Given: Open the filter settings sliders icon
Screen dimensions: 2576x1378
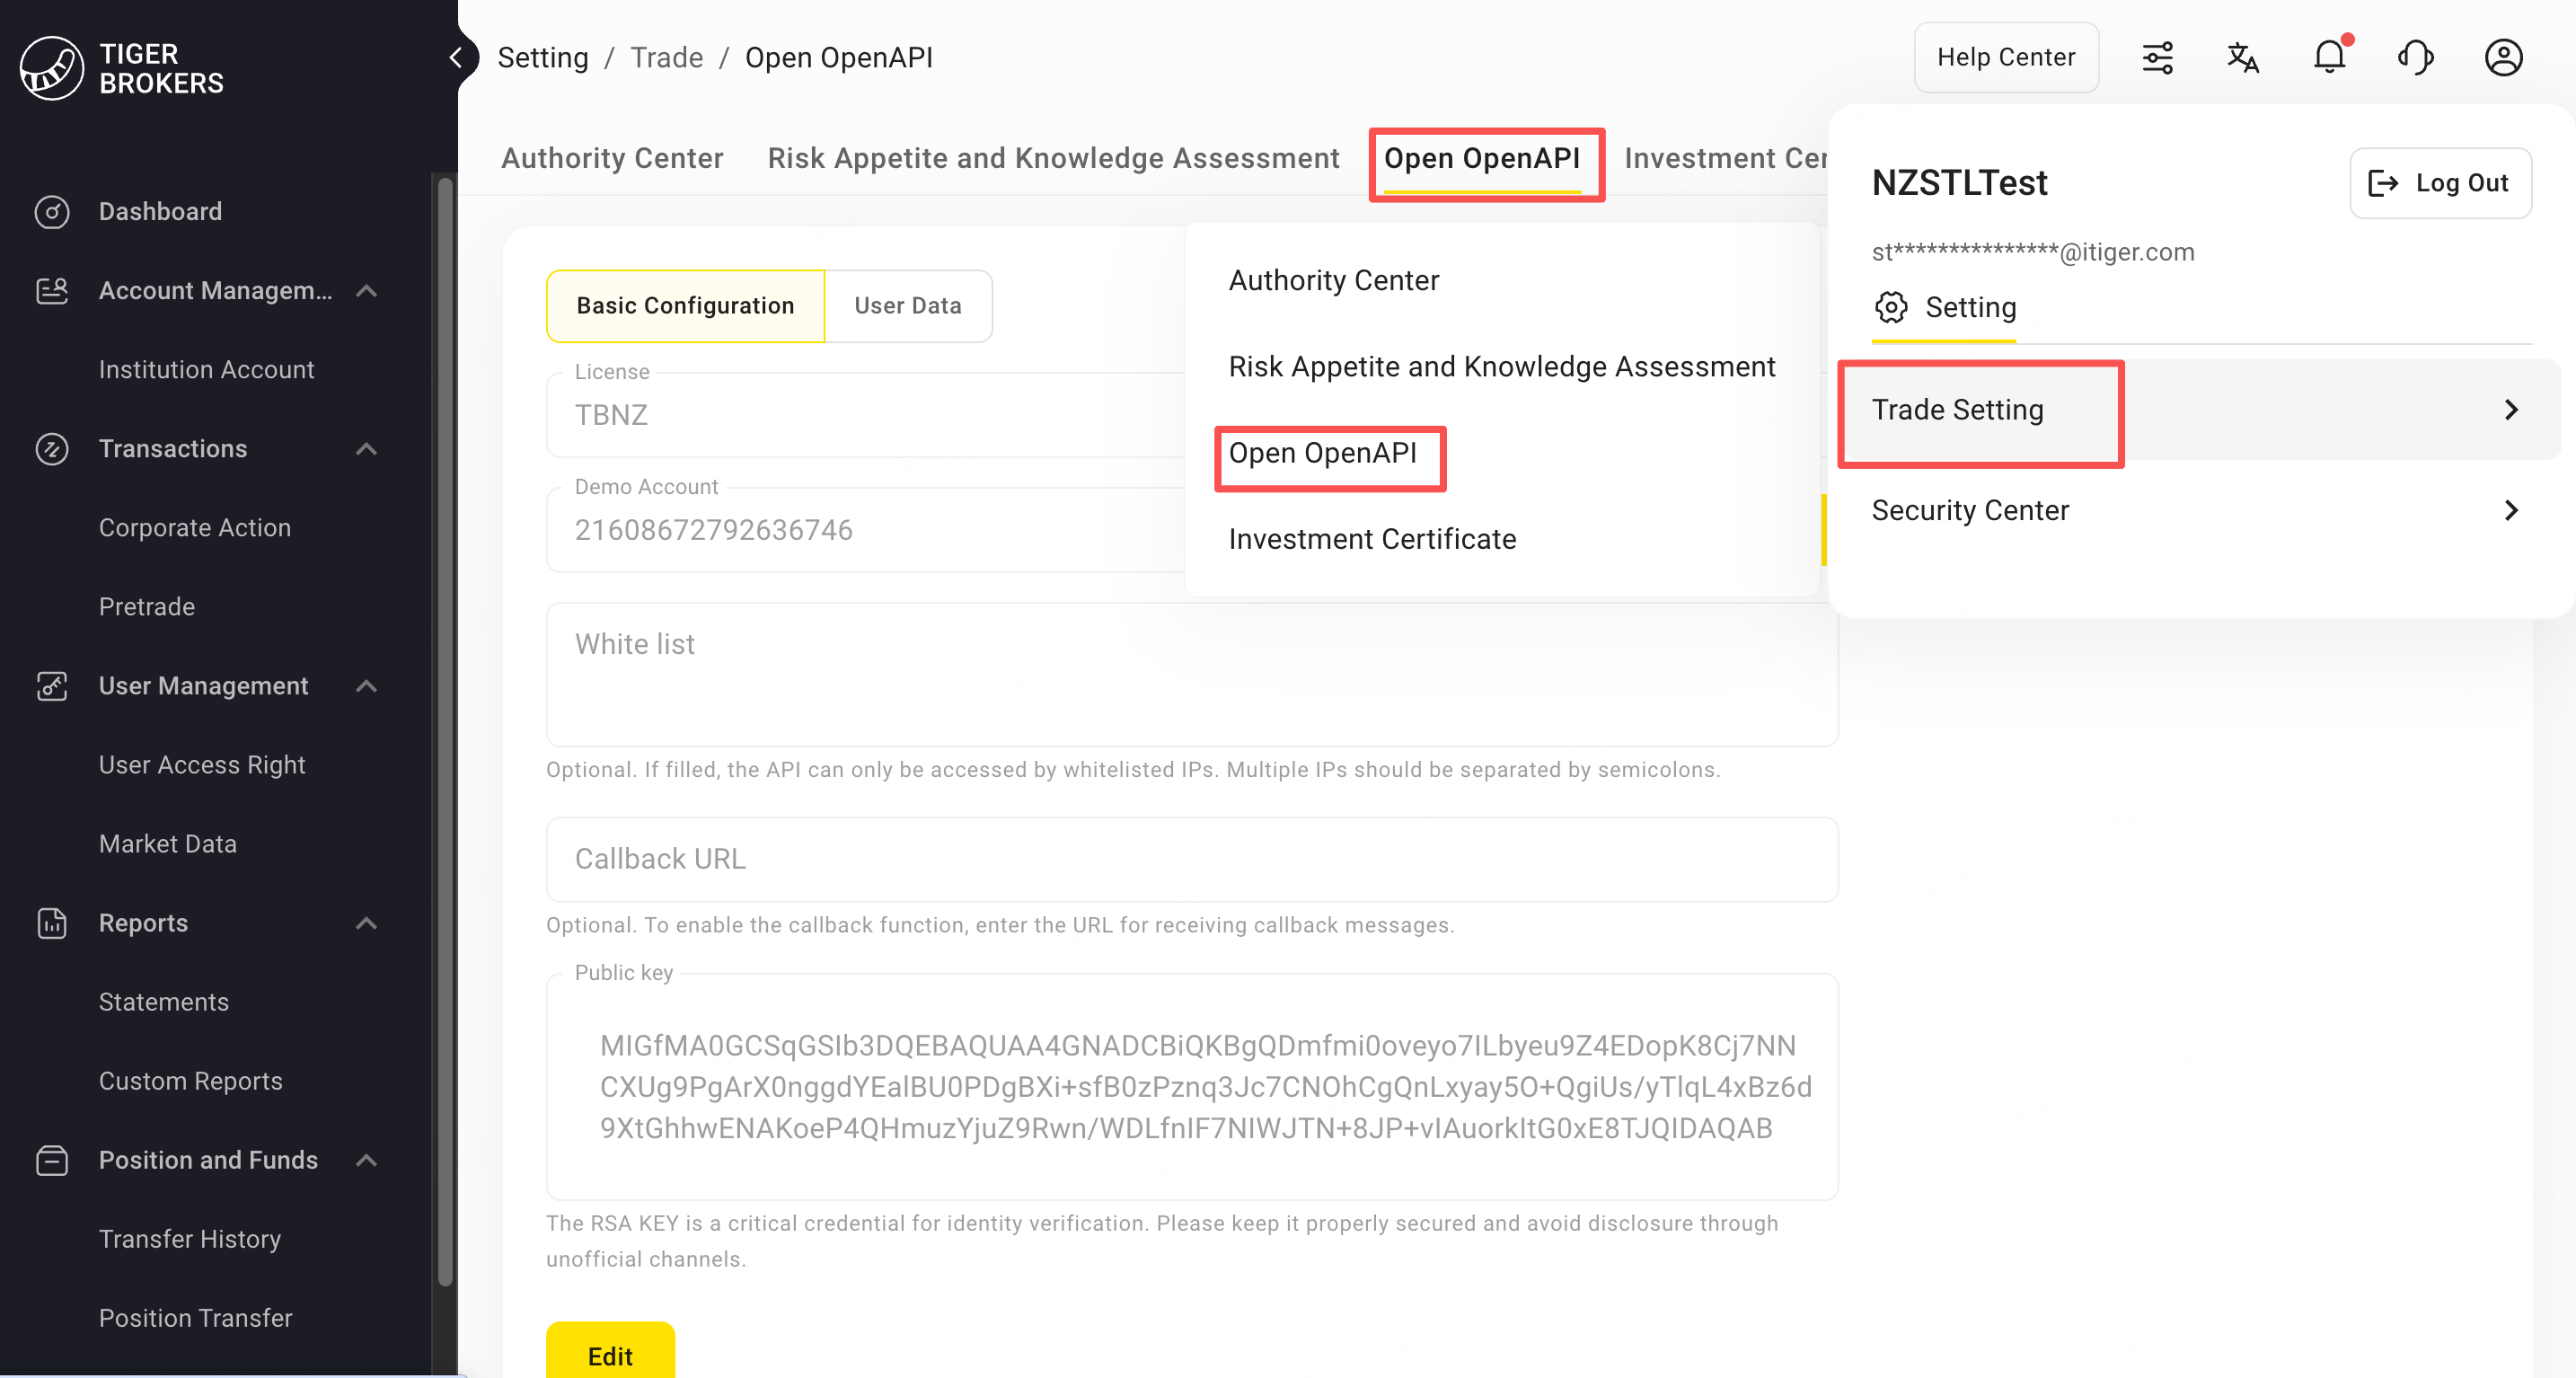Looking at the screenshot, I should (2157, 57).
